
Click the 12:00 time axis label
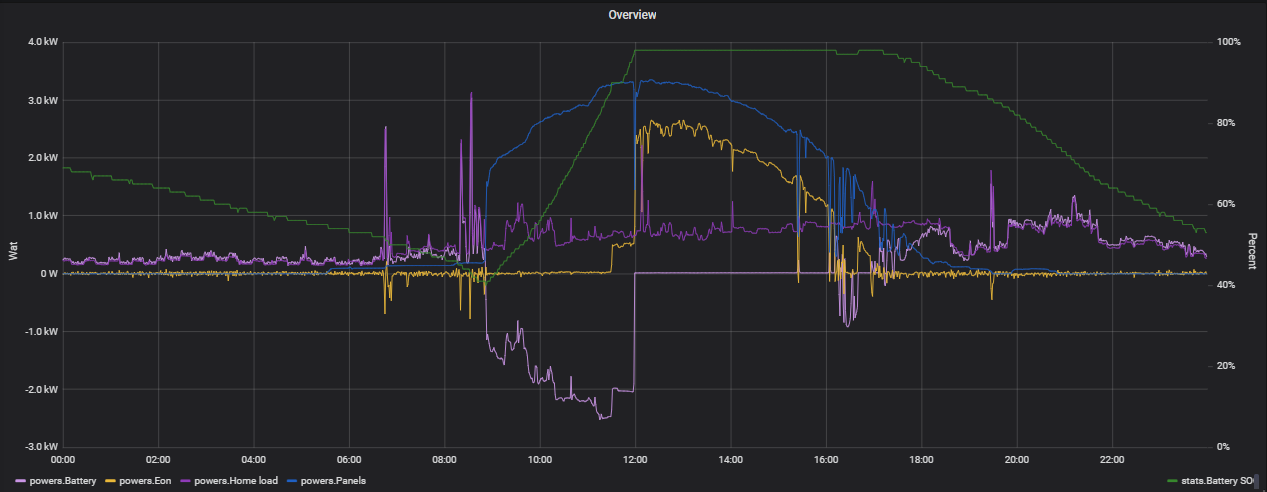point(635,460)
